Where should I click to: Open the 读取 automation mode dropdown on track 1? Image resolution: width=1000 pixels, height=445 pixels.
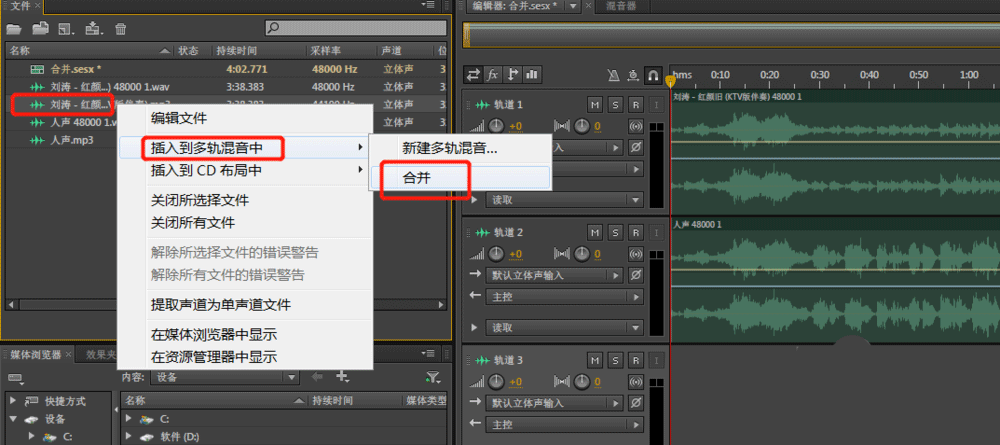click(x=562, y=200)
